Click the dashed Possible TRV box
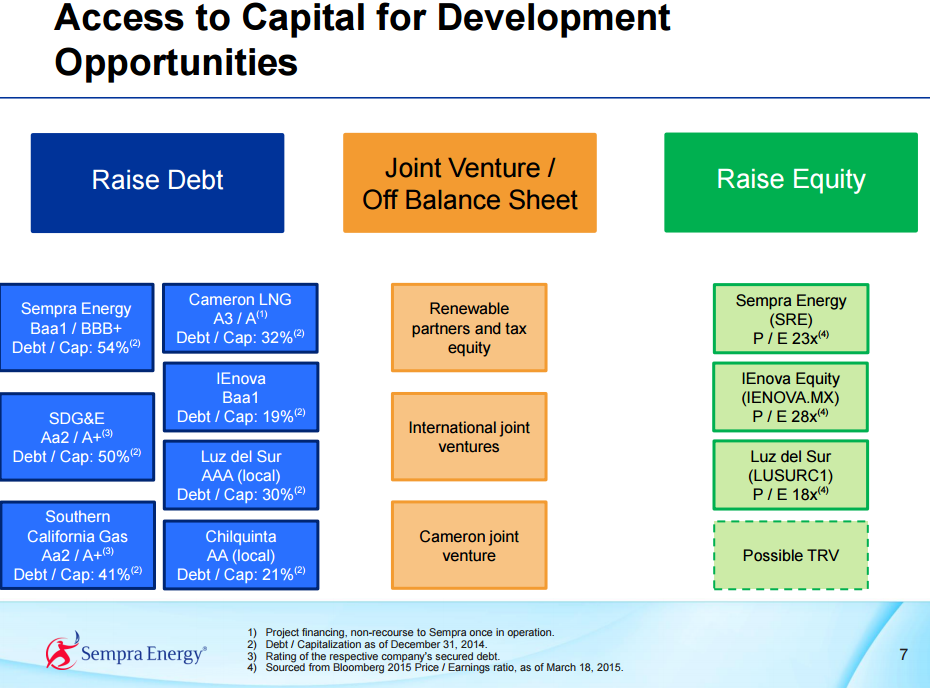Viewport: 930px width, 688px height. click(791, 555)
